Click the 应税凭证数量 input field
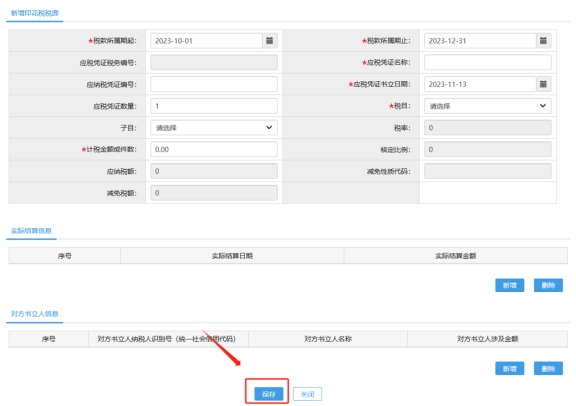The height and width of the screenshot is (406, 576). (x=214, y=106)
